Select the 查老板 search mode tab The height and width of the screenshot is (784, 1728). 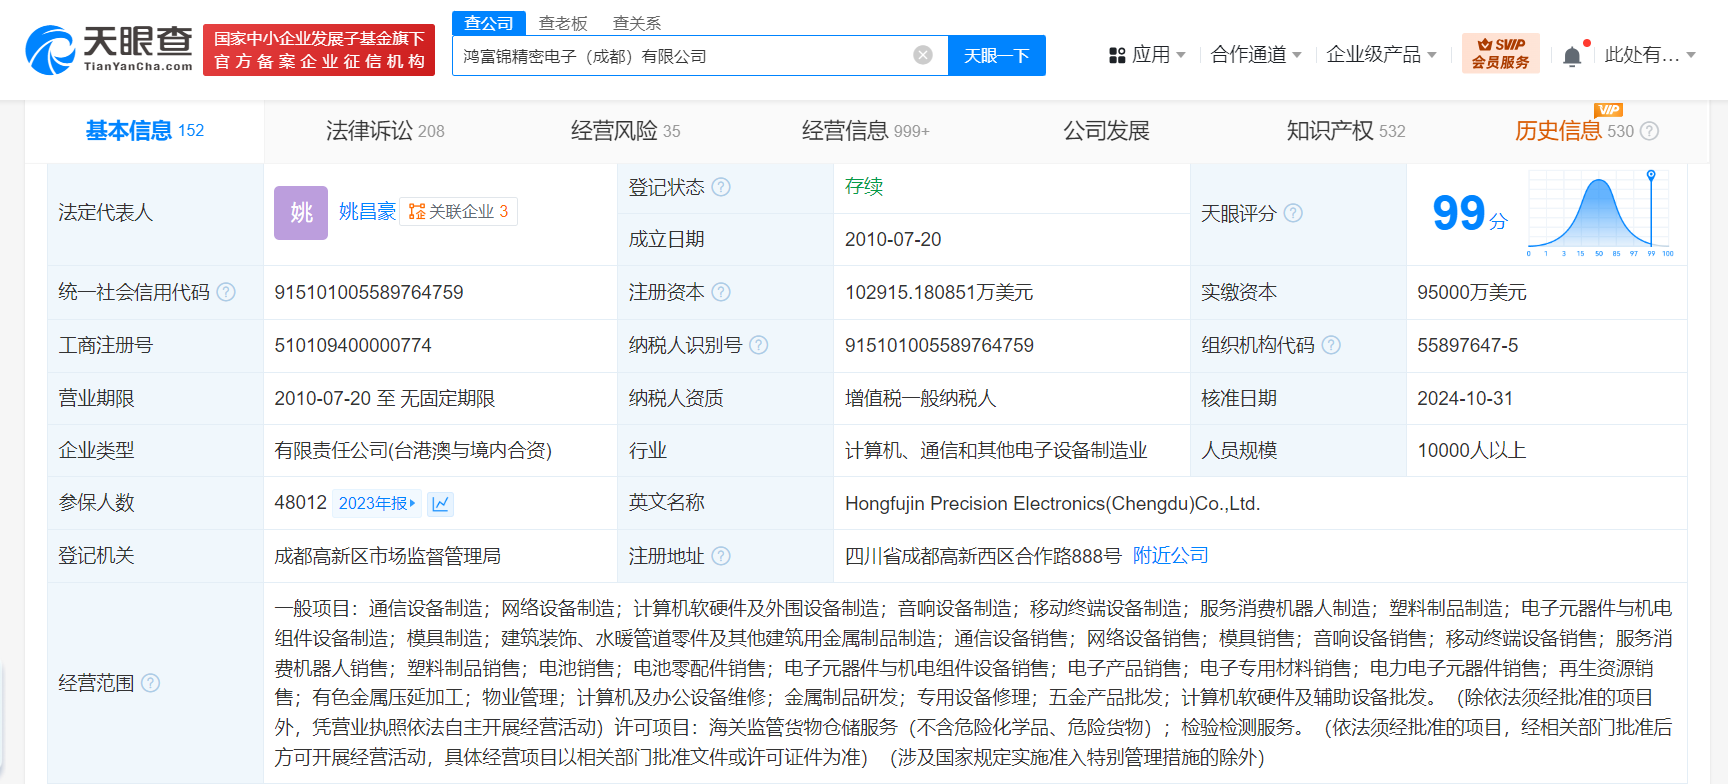click(x=563, y=23)
